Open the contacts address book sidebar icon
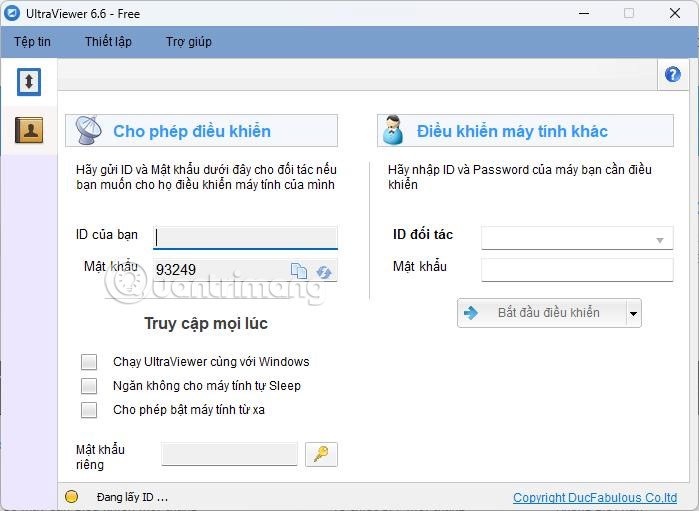The image size is (699, 511). pyautogui.click(x=28, y=130)
